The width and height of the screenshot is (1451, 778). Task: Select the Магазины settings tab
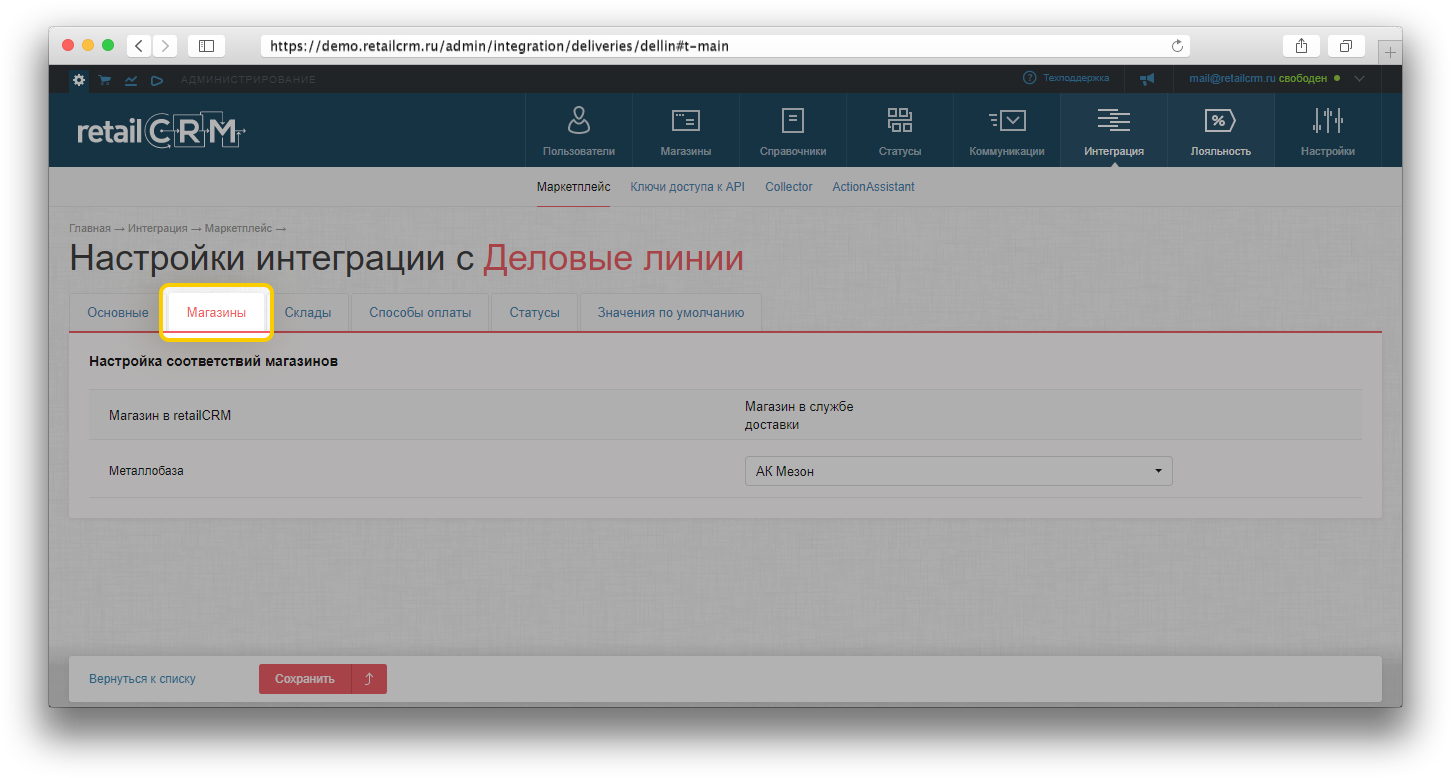(x=216, y=312)
